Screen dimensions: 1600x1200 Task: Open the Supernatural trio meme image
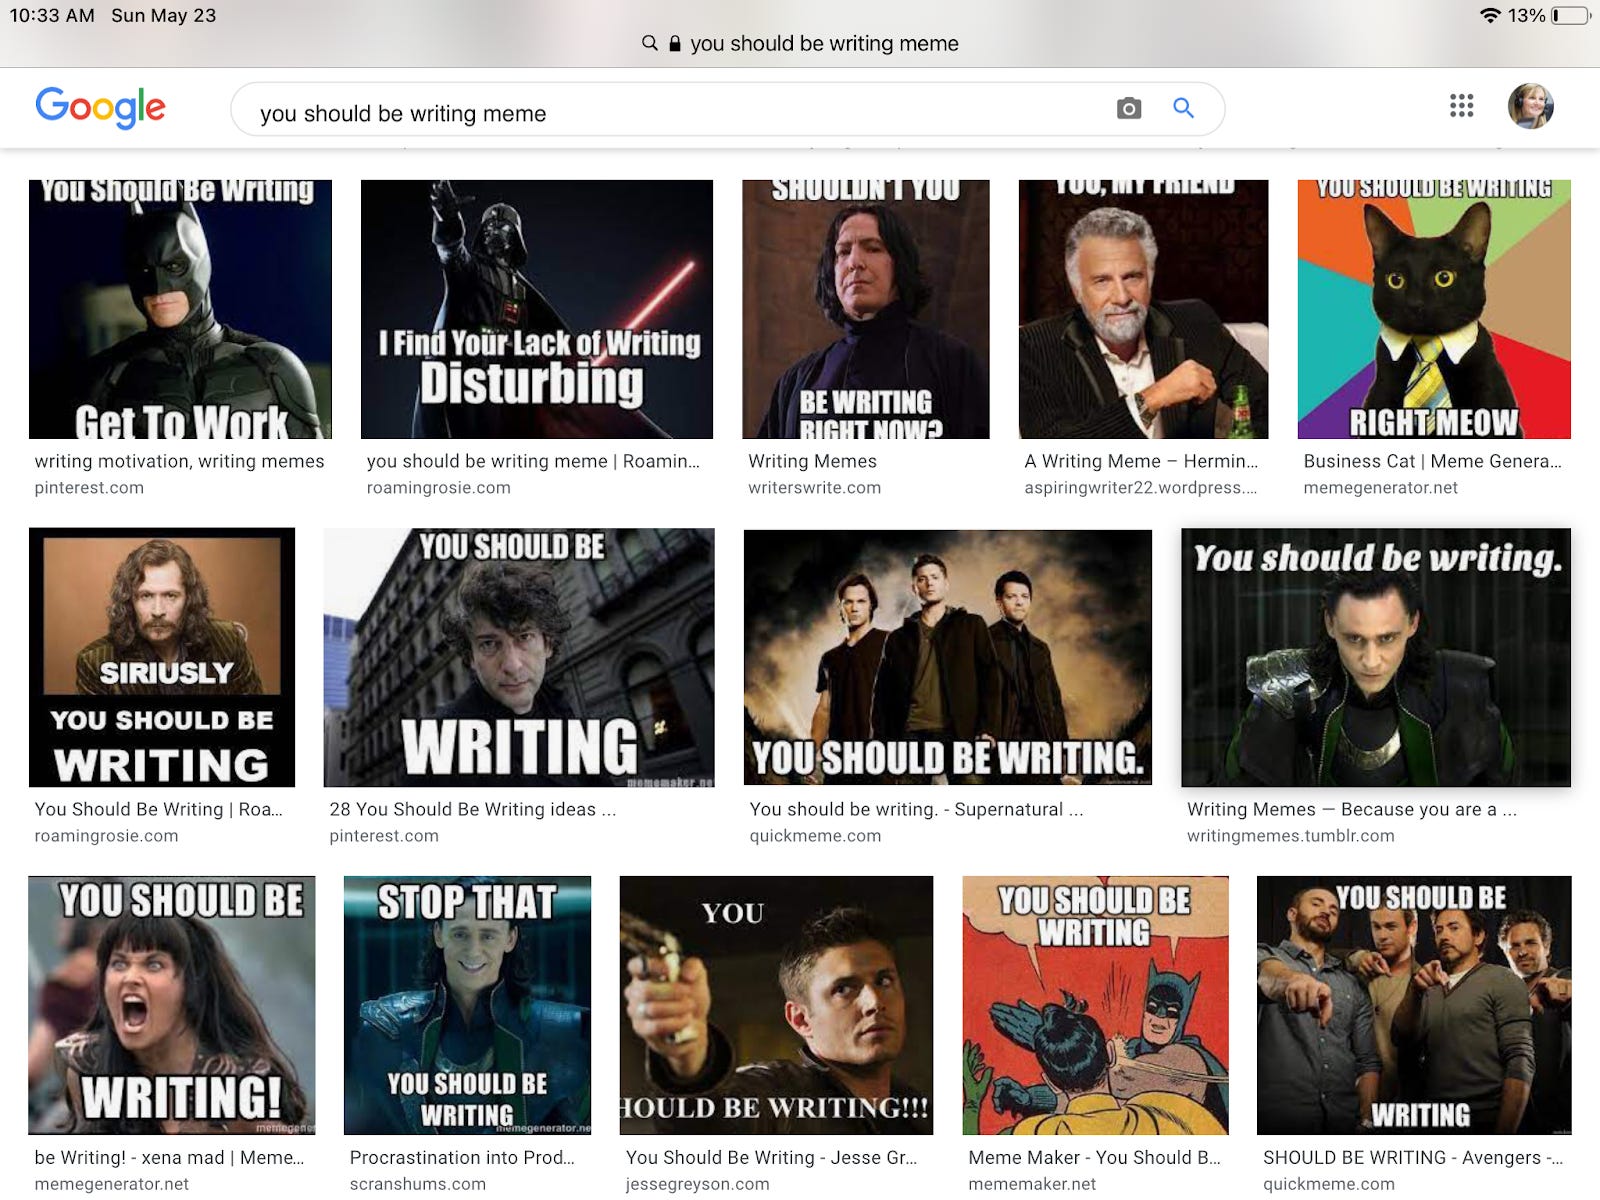pyautogui.click(x=948, y=657)
